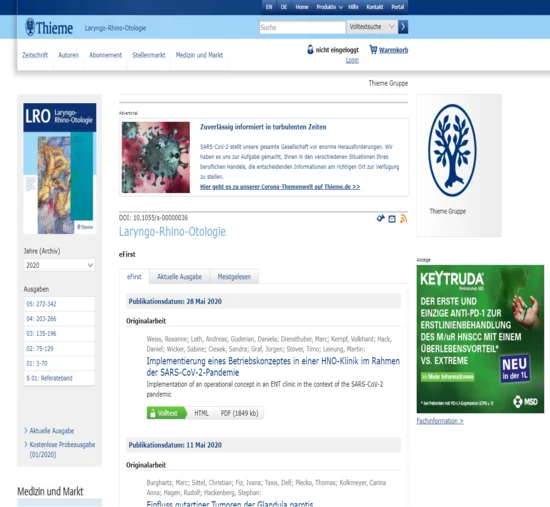Expand the Produkte menu
This screenshot has height=507, width=550.
(329, 7)
